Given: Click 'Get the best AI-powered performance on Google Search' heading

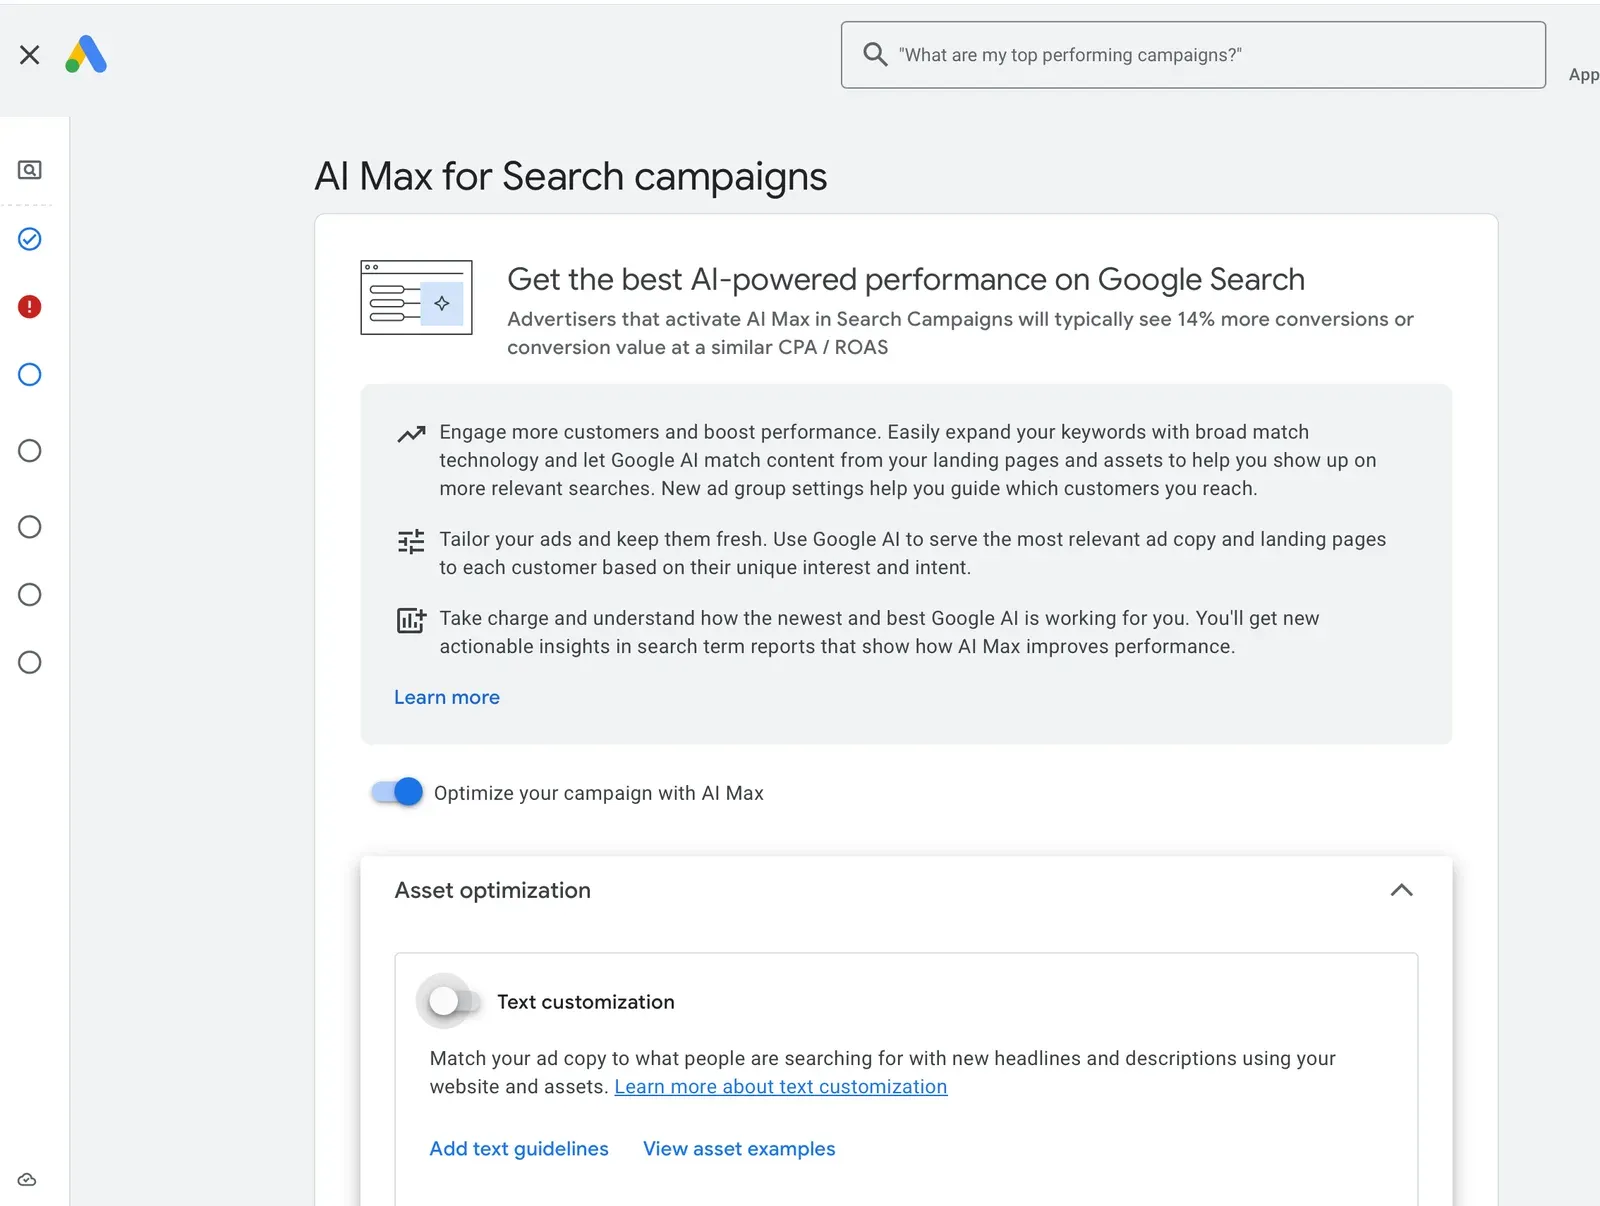Looking at the screenshot, I should pos(906,279).
